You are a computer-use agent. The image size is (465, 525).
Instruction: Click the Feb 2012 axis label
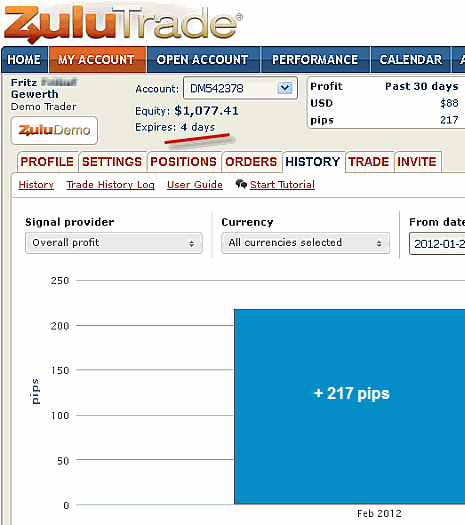379,513
